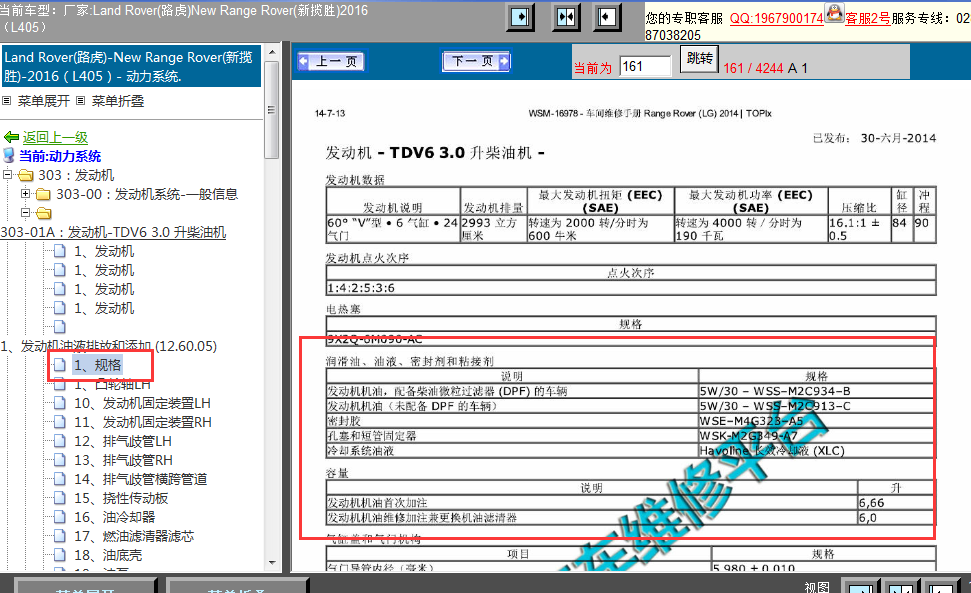Click the square icon before 菜单折叠
Image resolution: width=971 pixels, height=593 pixels.
tap(81, 100)
